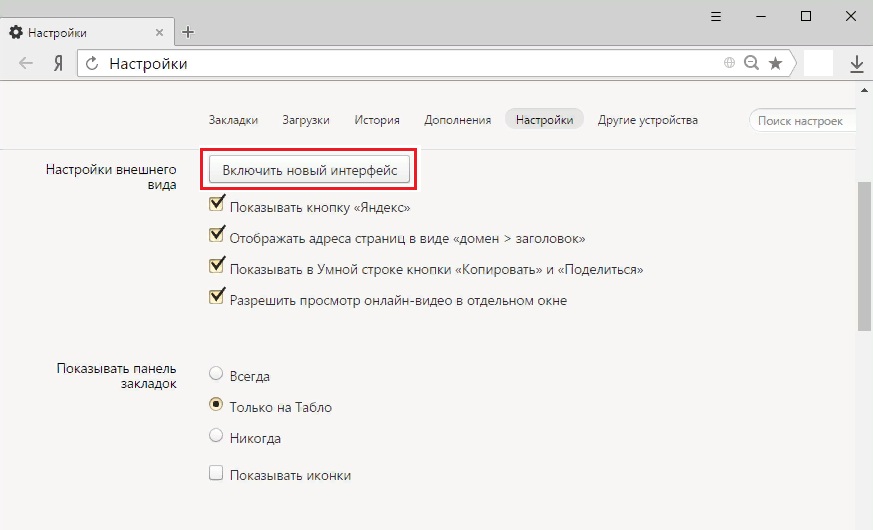The image size is (873, 530).
Task: Select the "Всегда" radio option
Action: 216,375
